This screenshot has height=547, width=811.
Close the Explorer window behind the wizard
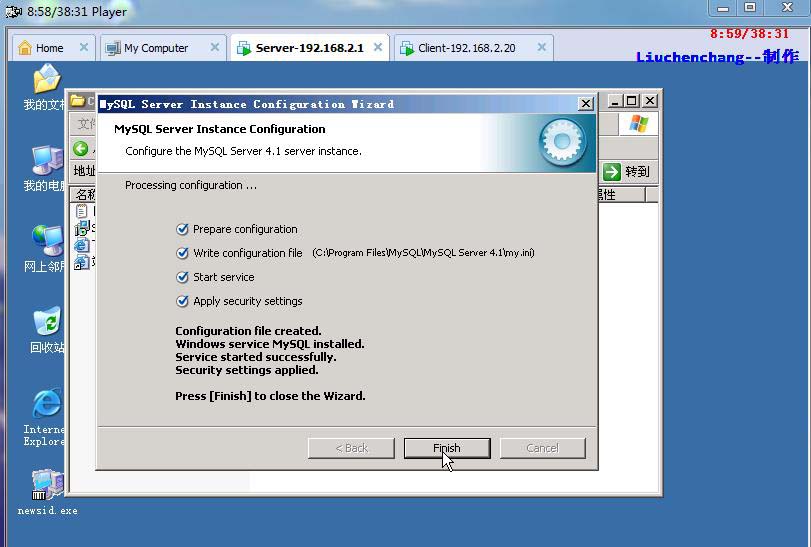point(650,101)
